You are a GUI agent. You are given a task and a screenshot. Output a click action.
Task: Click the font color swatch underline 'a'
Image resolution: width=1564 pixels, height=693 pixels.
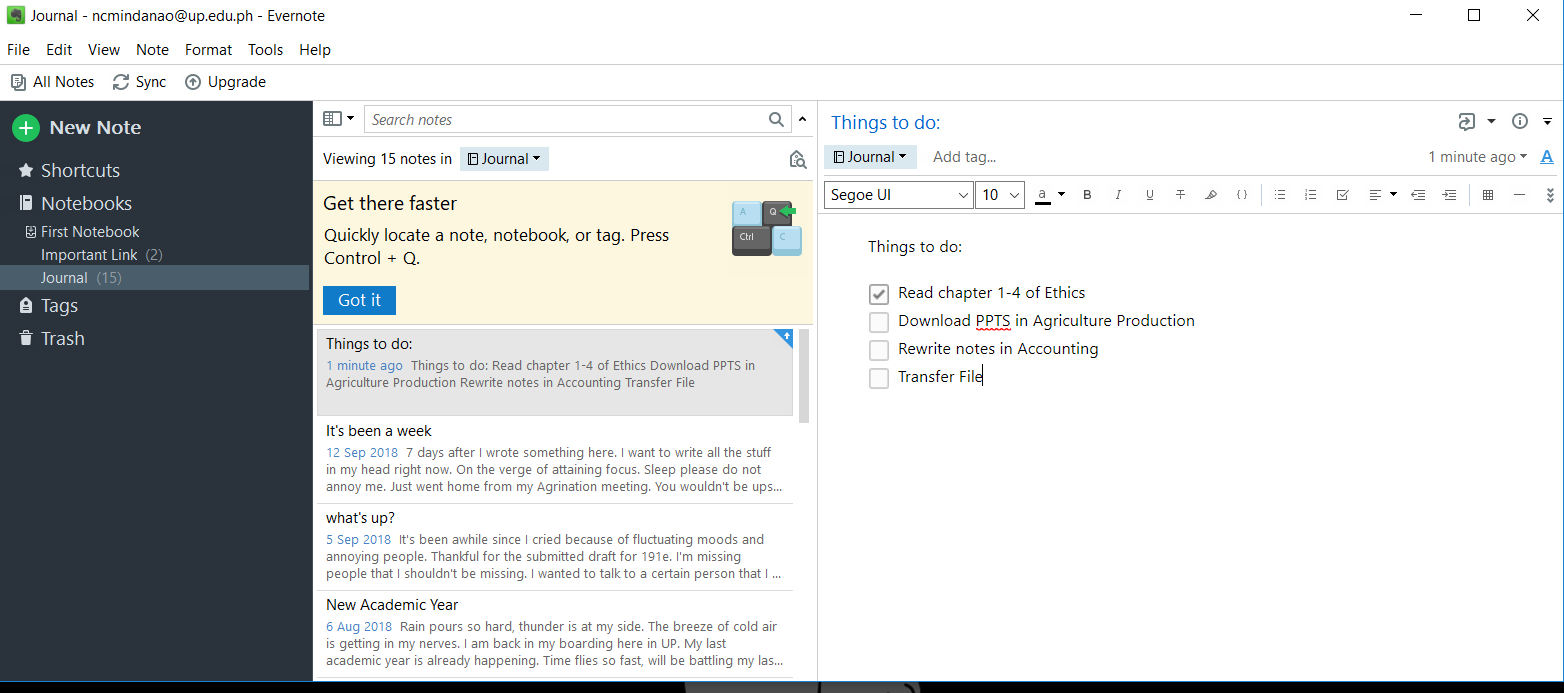pyautogui.click(x=1042, y=195)
